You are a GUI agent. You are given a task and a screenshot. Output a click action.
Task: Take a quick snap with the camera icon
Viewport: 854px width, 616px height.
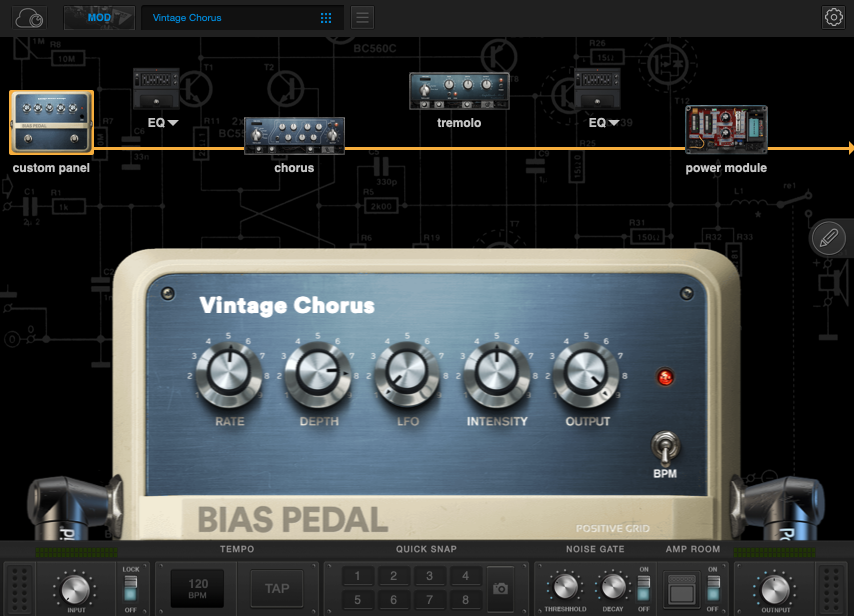click(x=500, y=588)
